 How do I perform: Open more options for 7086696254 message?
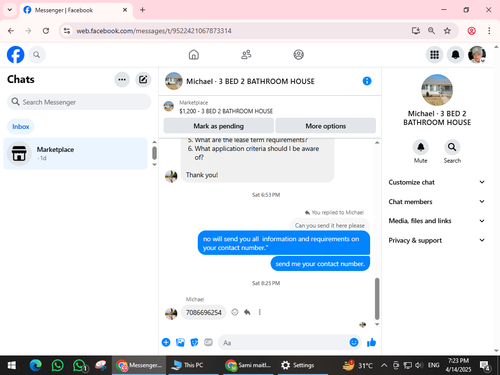tap(259, 312)
